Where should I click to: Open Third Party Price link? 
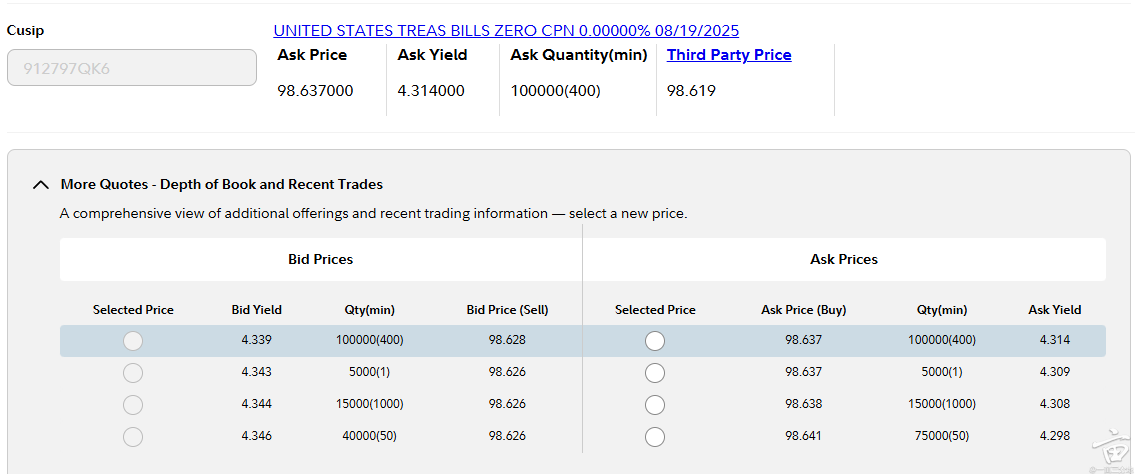(x=729, y=55)
